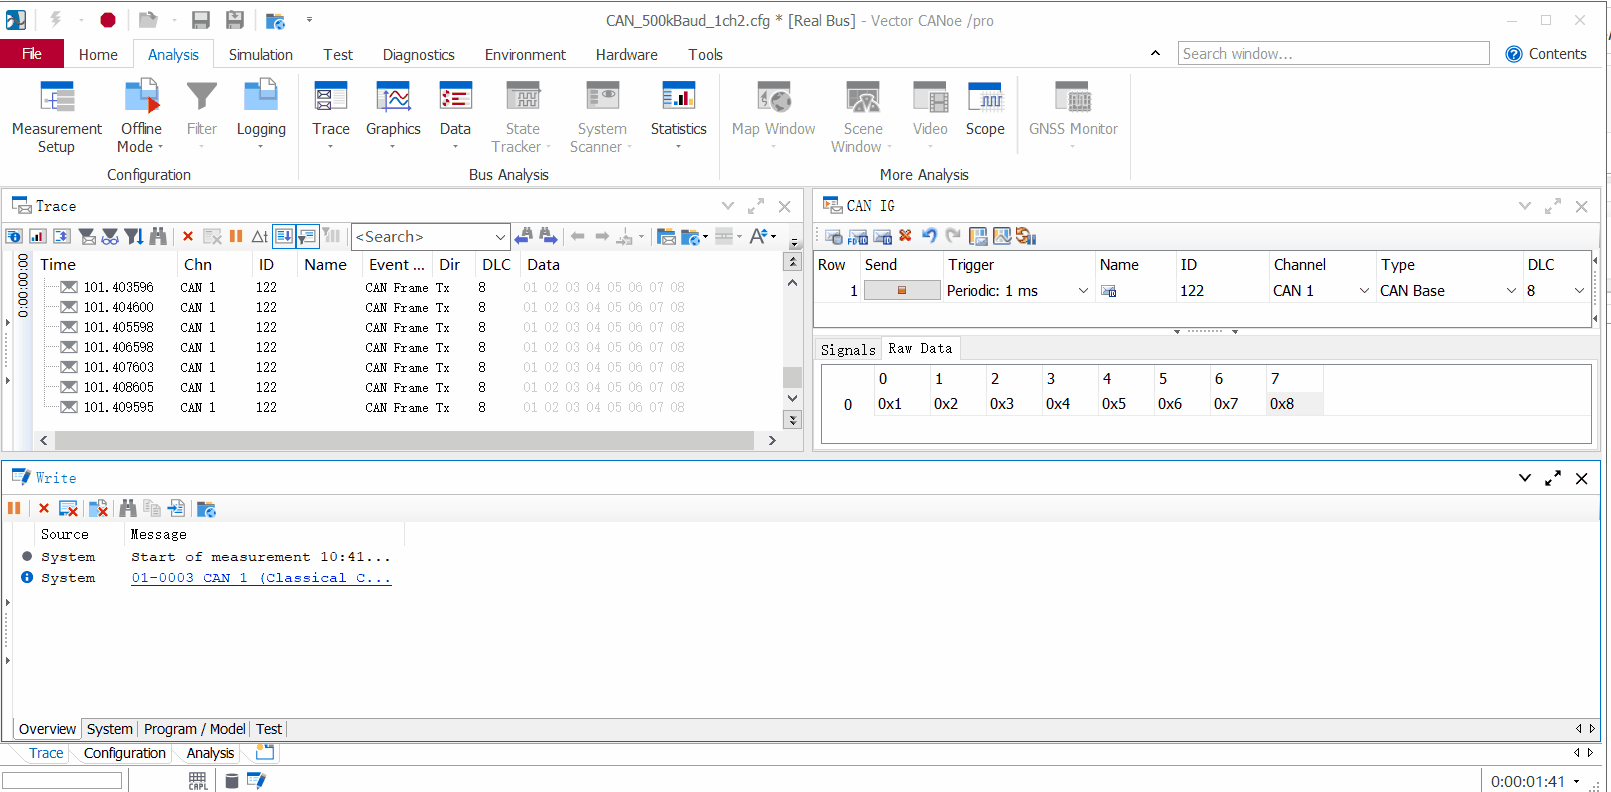Open Measurement Setup in the ribbon
1611x792 pixels.
pos(57,118)
